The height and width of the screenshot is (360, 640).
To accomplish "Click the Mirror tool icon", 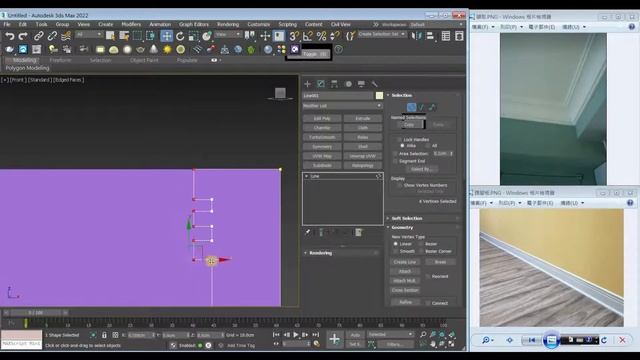I will 416,36.
